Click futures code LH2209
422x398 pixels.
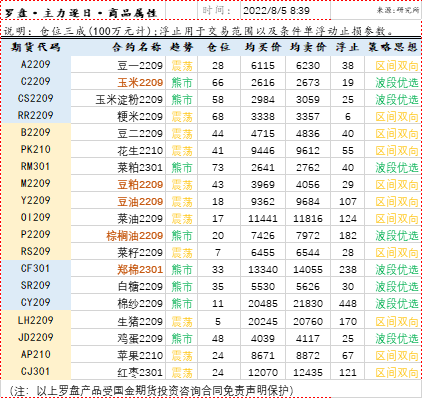coord(36,320)
